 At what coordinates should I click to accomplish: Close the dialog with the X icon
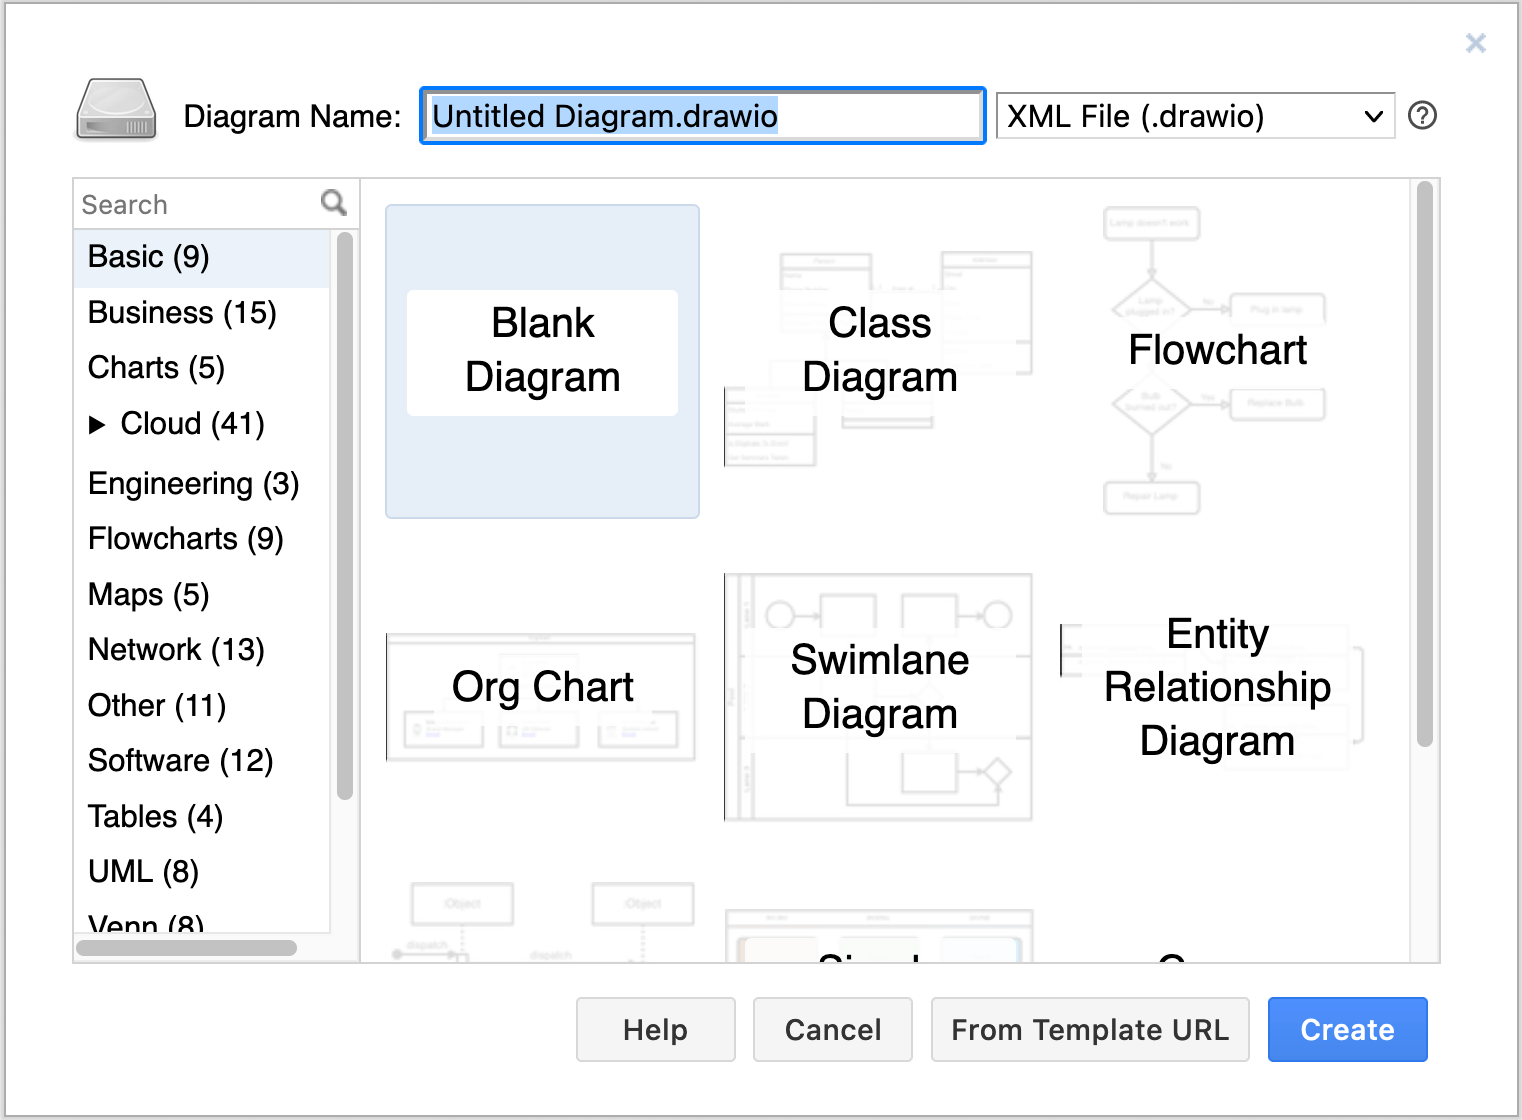[x=1475, y=43]
